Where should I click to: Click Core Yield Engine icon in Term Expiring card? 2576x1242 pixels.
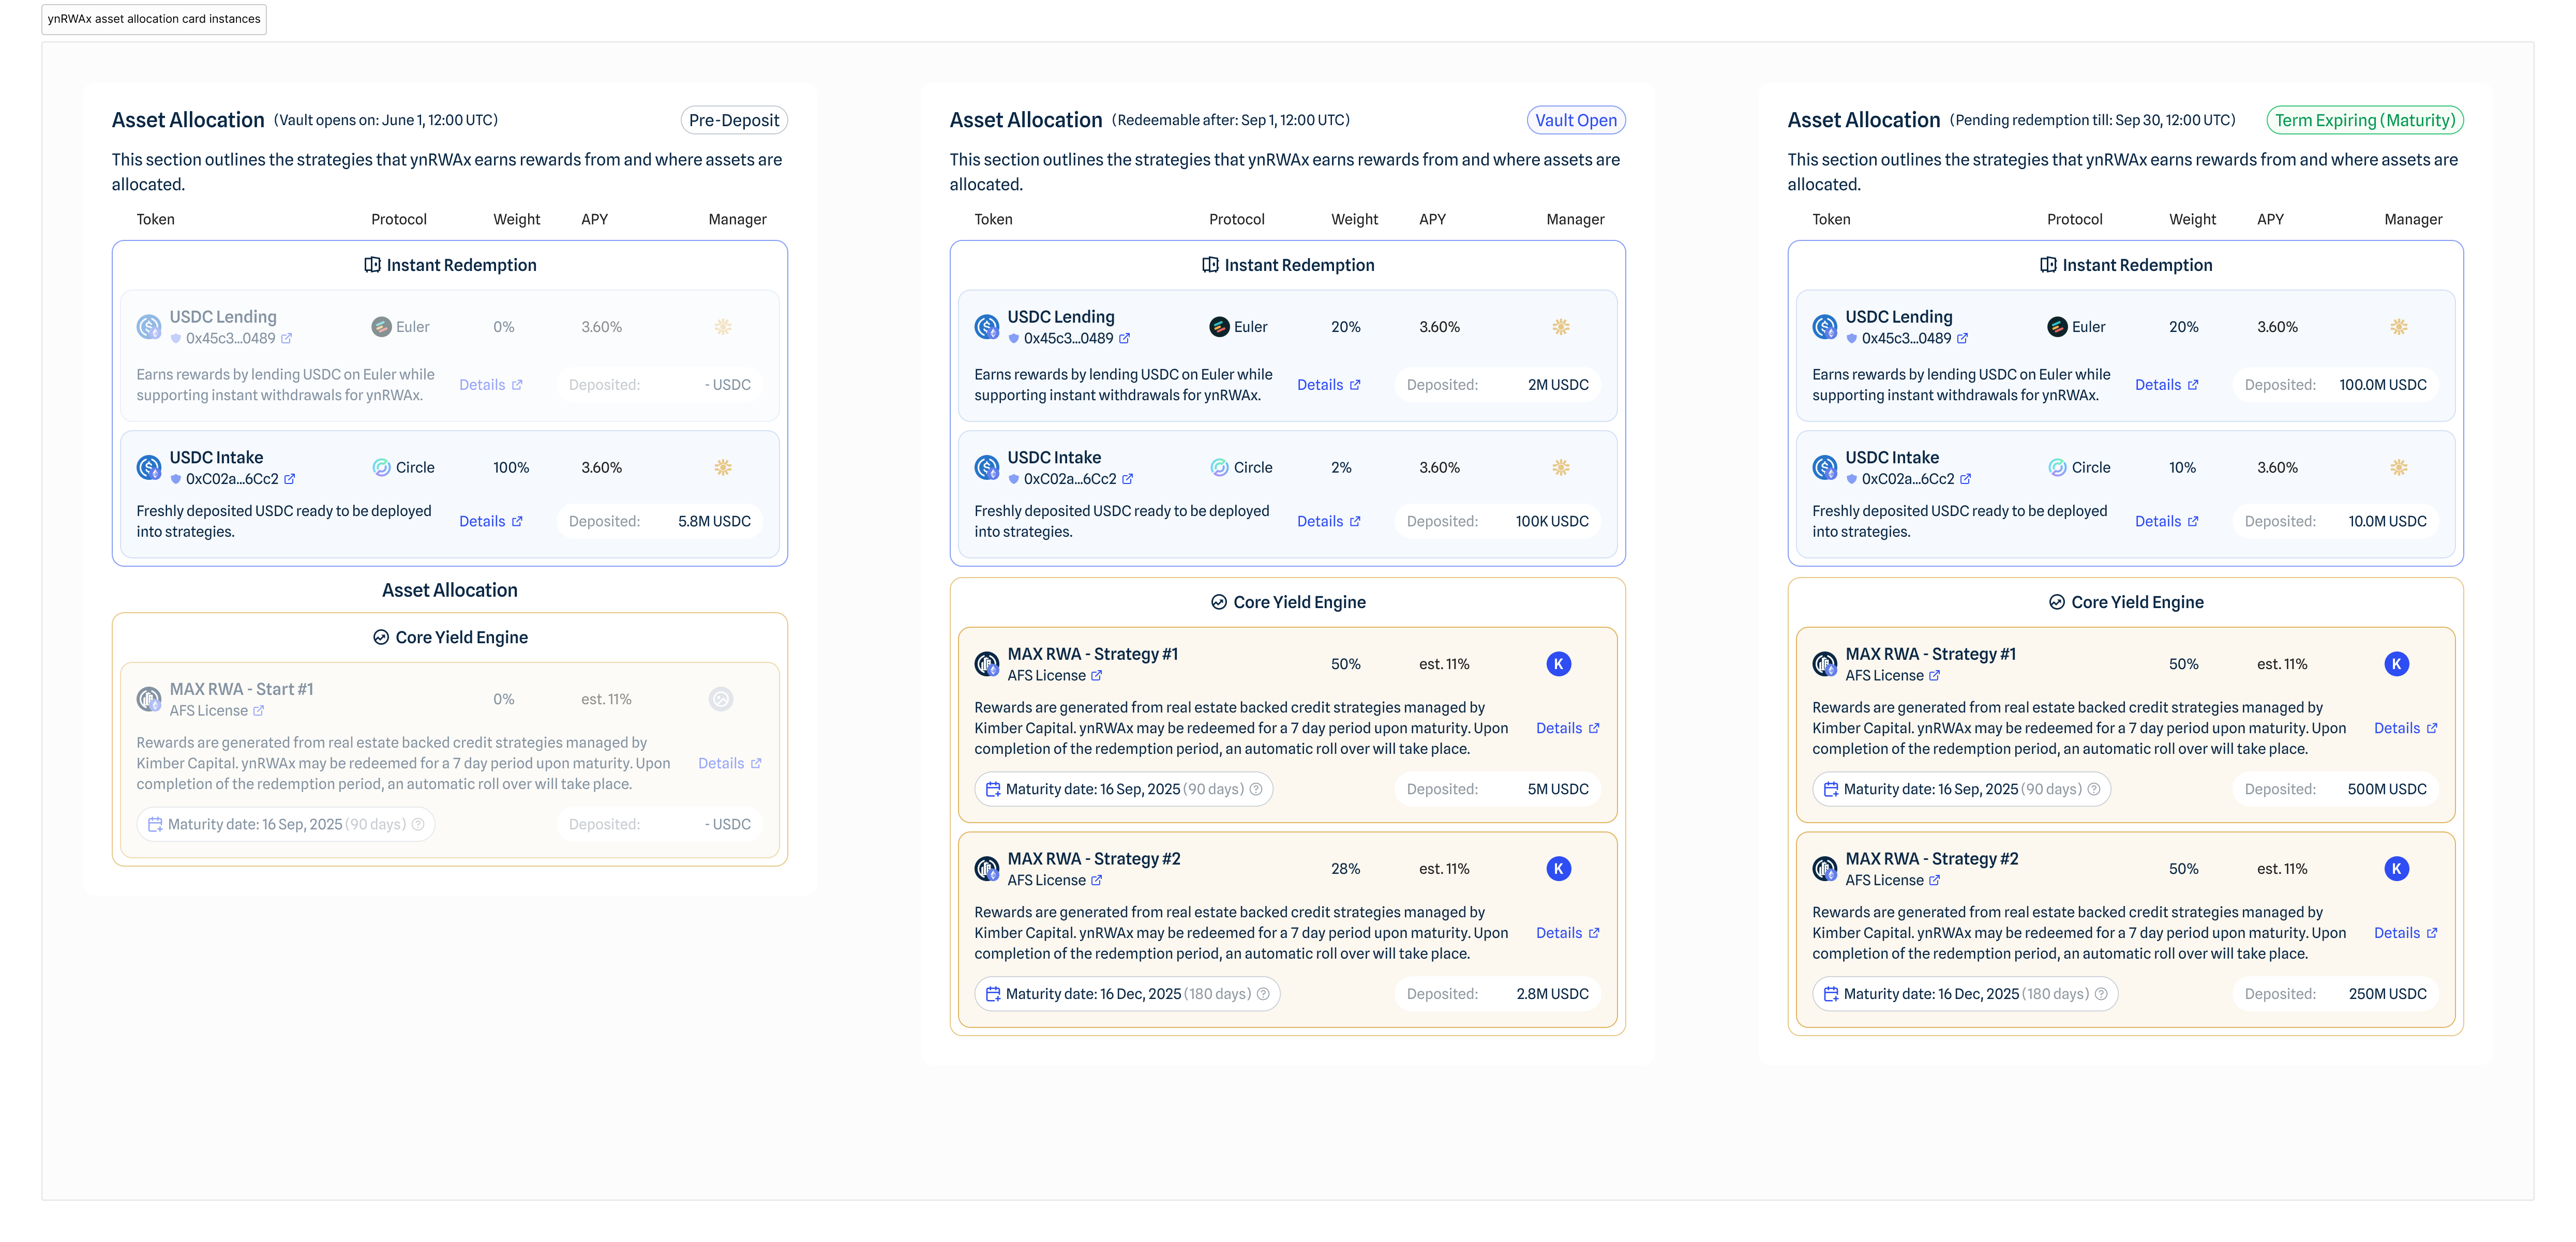(x=2057, y=602)
